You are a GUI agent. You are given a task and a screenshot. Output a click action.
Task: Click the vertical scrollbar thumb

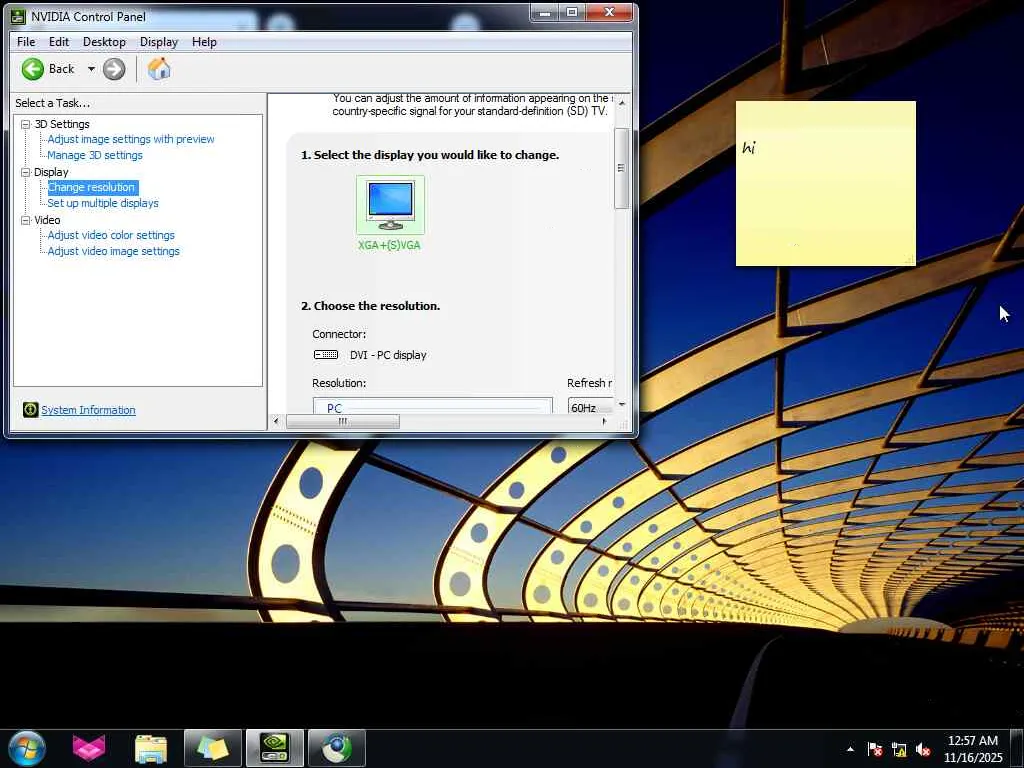tap(621, 168)
